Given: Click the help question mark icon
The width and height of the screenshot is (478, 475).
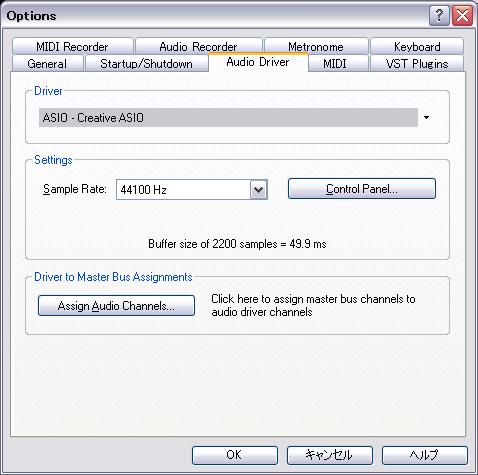Looking at the screenshot, I should click(x=439, y=15).
